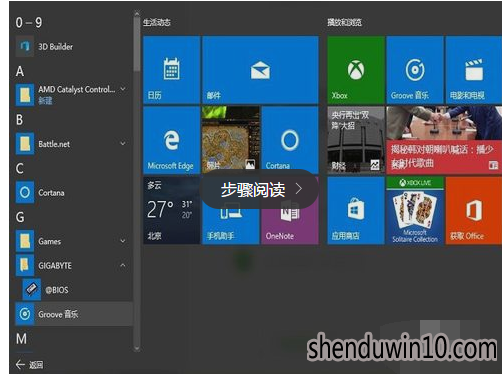The image size is (502, 374).
Task: Open the @BIOS utility icon
Action: (32, 289)
